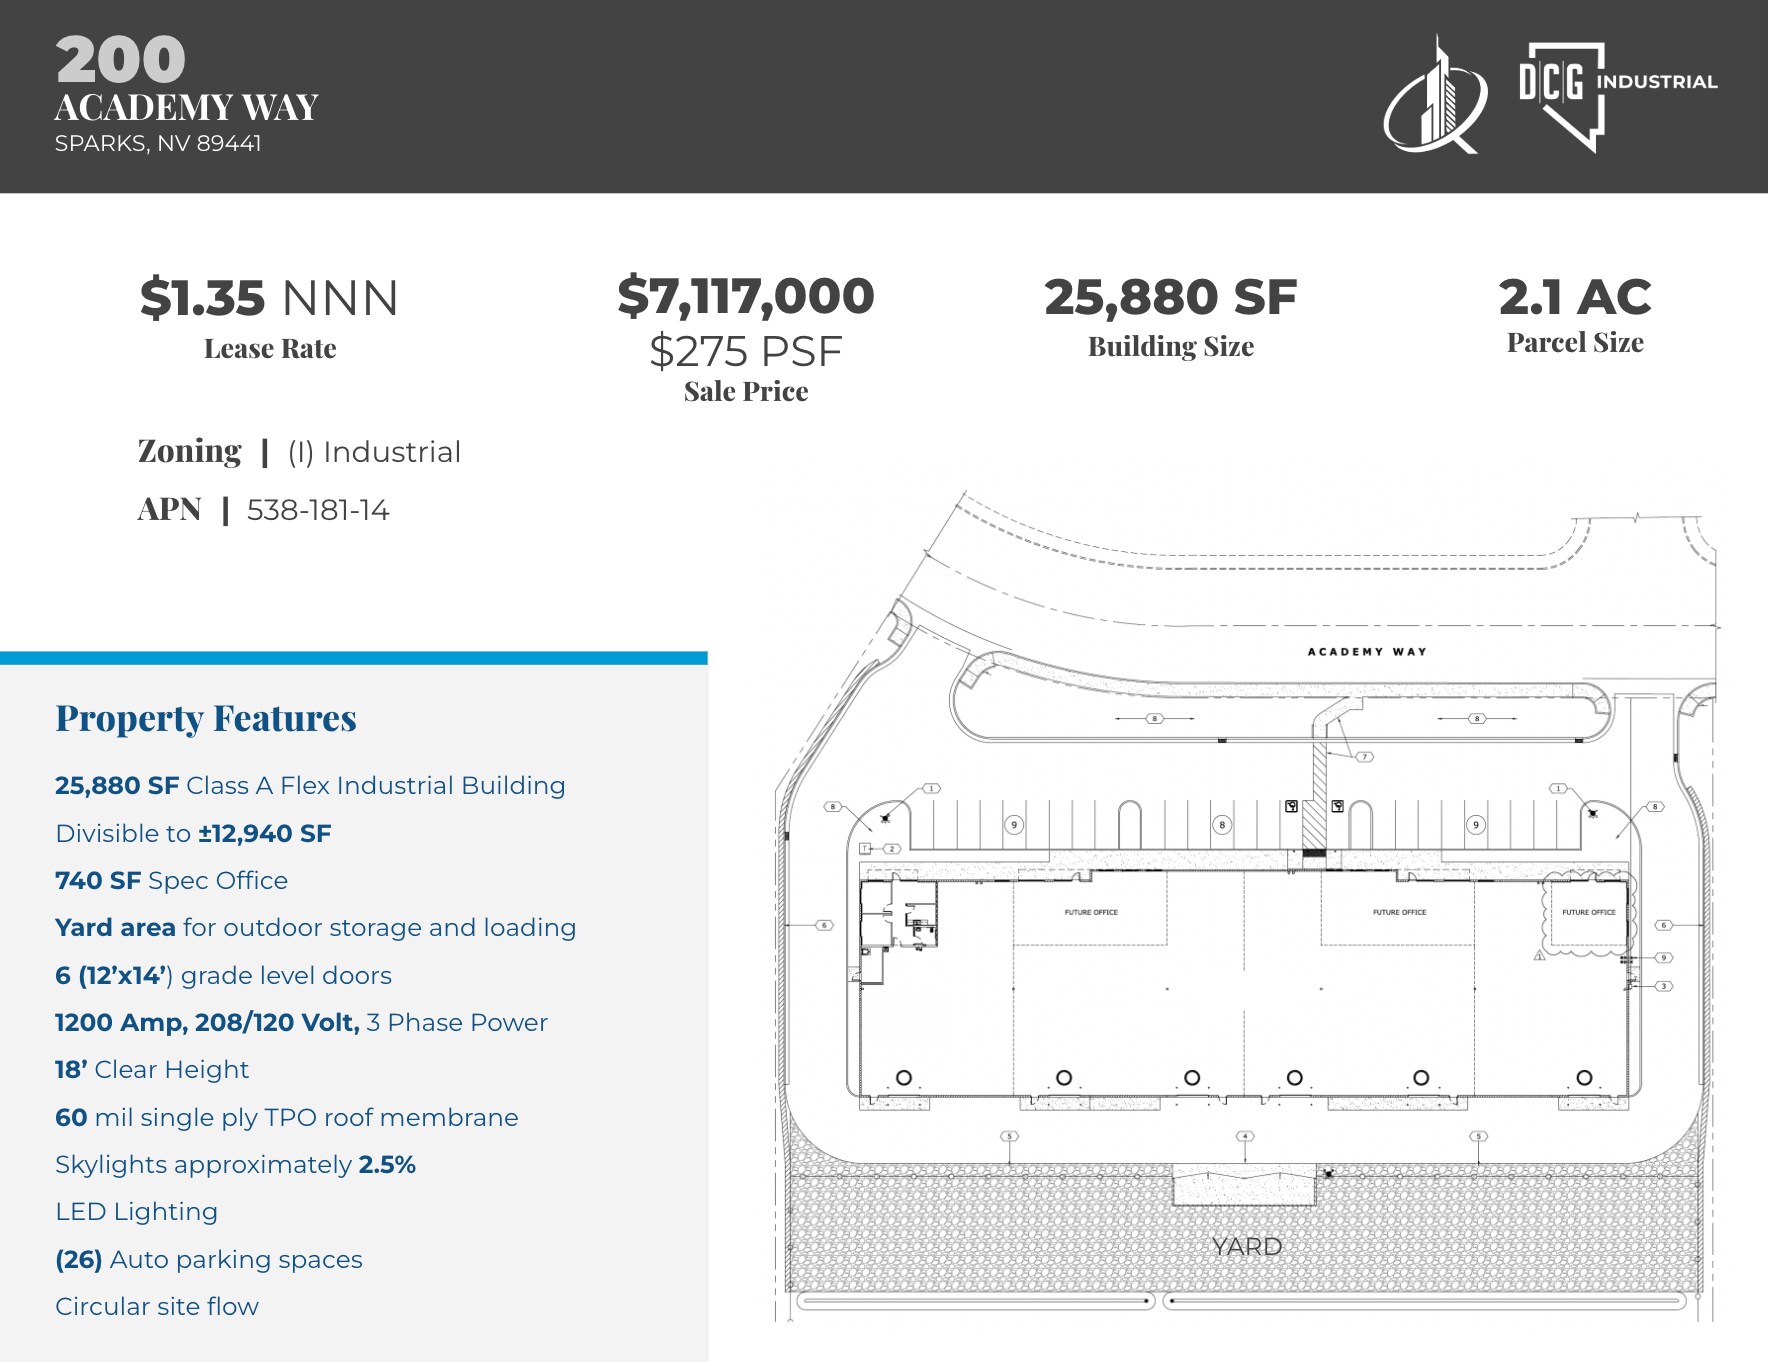Click the Zoning (I) Industrial entry
Viewport: 1768px width, 1362px height.
298,451
